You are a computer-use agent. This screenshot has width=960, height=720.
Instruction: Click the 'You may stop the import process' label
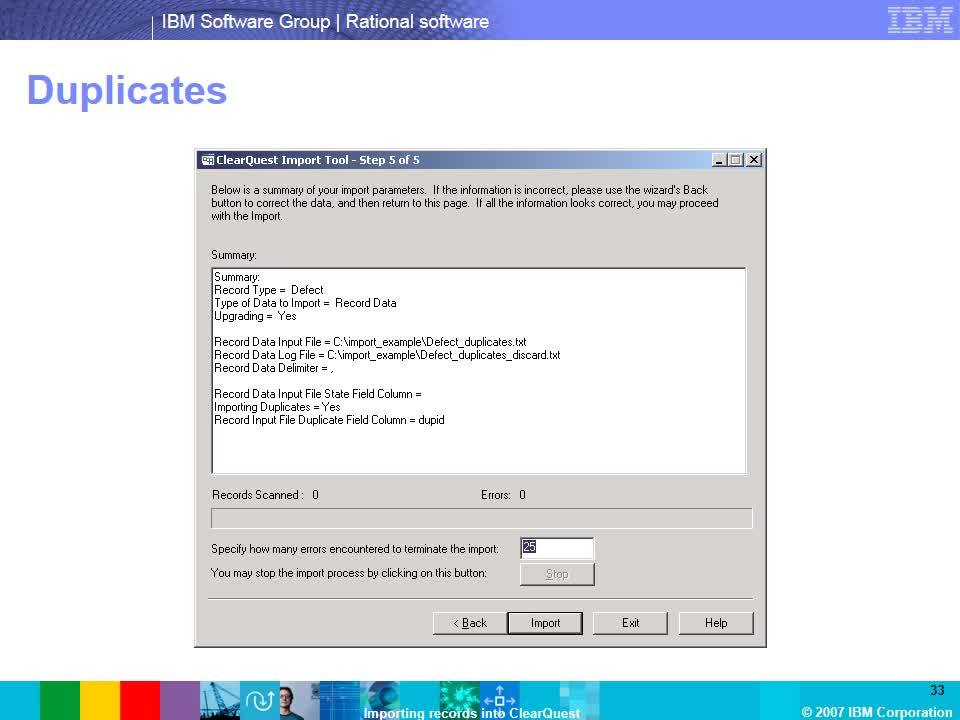point(349,573)
